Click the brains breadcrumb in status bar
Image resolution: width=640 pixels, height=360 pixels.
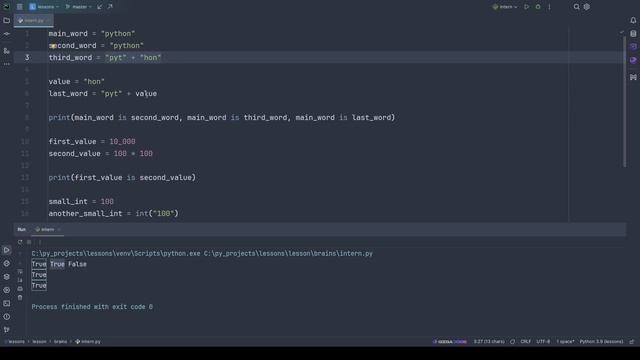point(60,342)
